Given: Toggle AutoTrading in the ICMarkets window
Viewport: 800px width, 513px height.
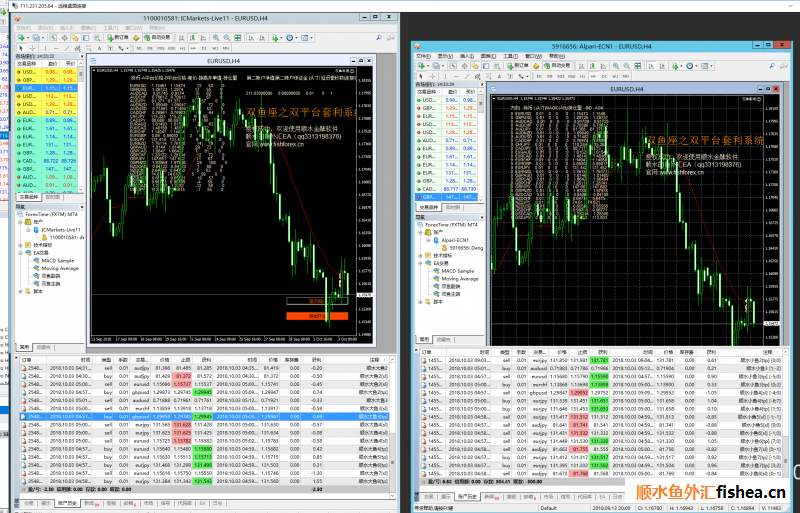Looking at the screenshot, I should [158, 37].
